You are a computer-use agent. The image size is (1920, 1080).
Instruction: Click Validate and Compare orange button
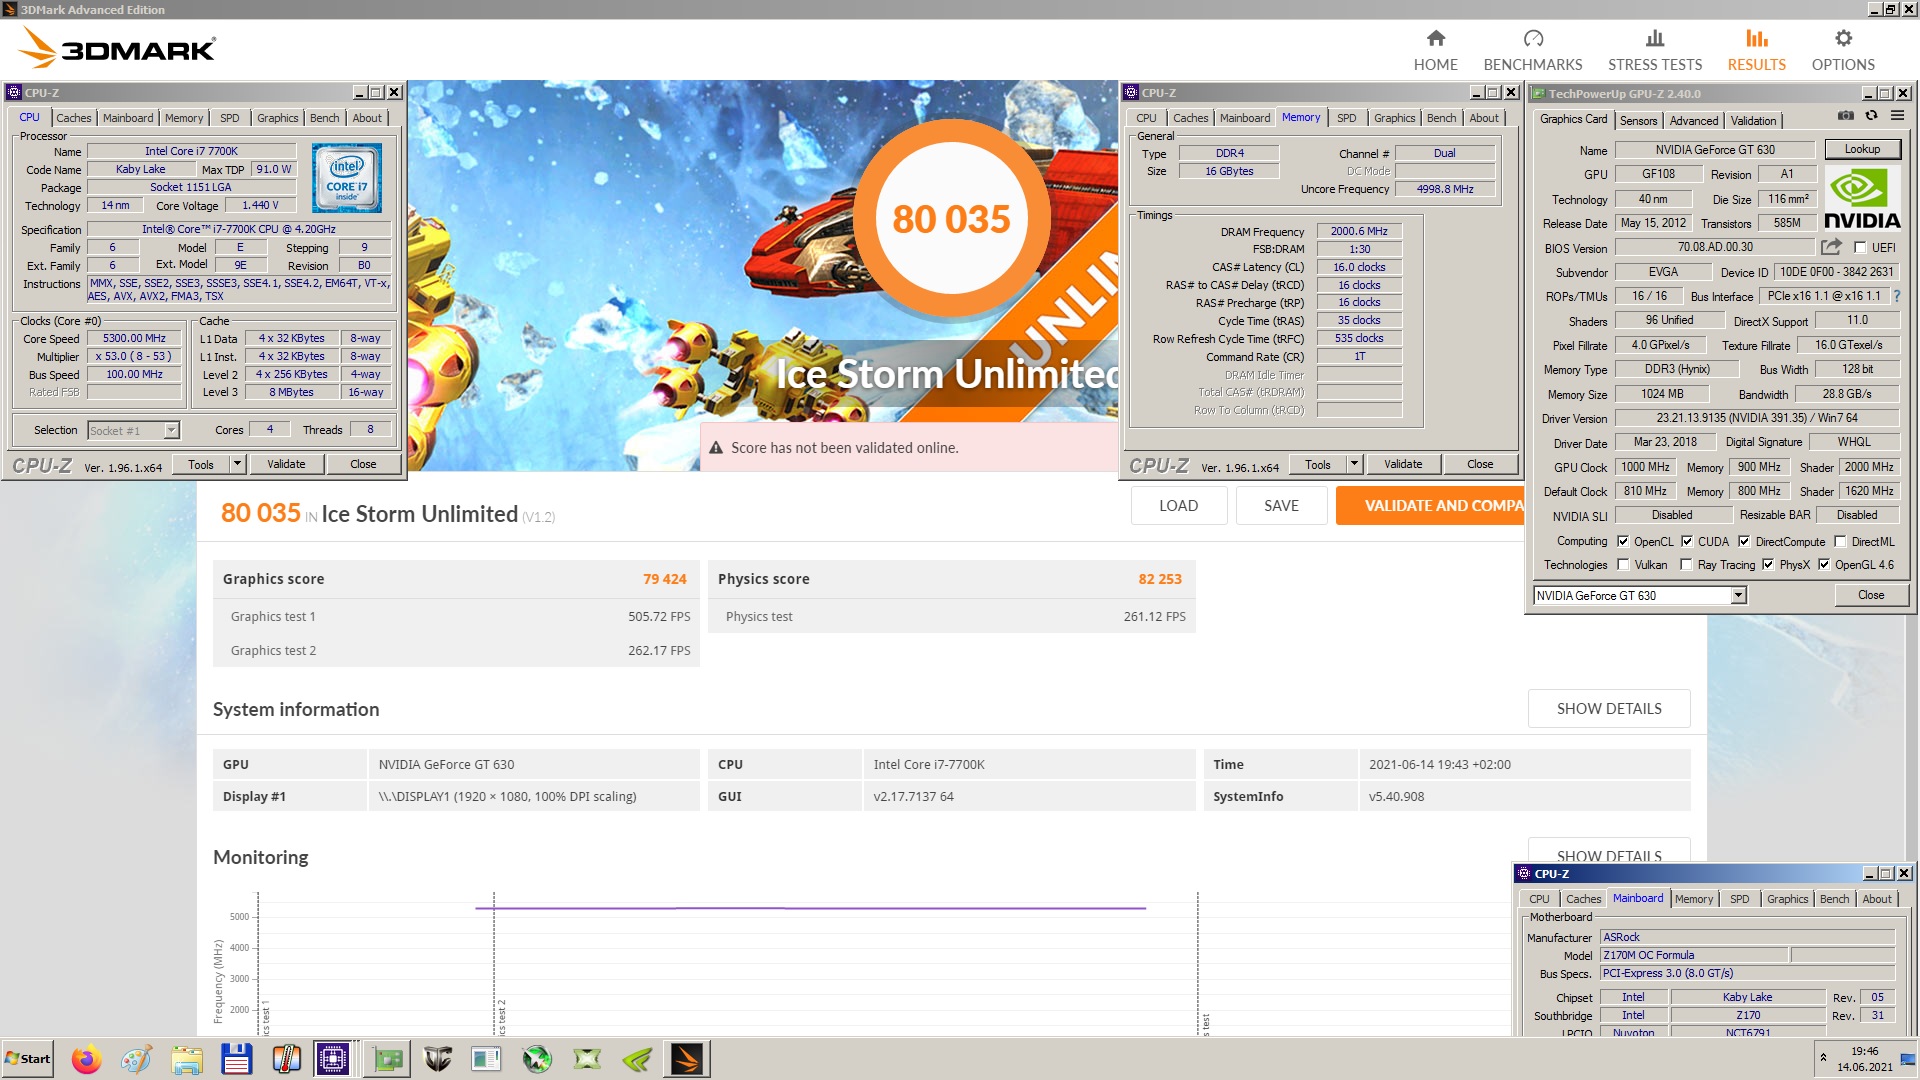tap(1430, 505)
